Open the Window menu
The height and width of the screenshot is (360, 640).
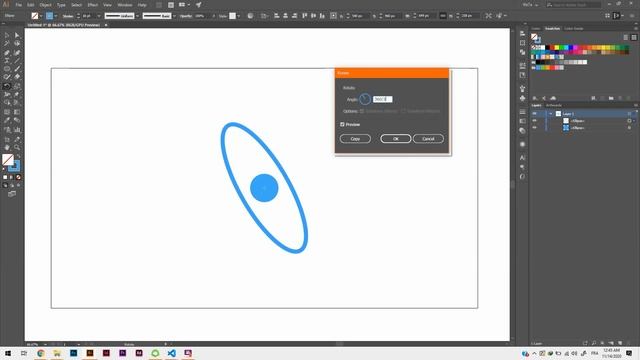(125, 5)
